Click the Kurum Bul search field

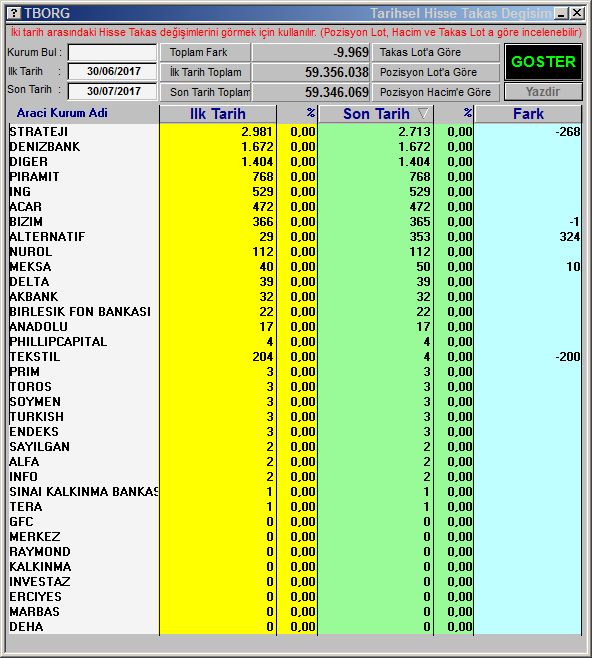click(112, 52)
